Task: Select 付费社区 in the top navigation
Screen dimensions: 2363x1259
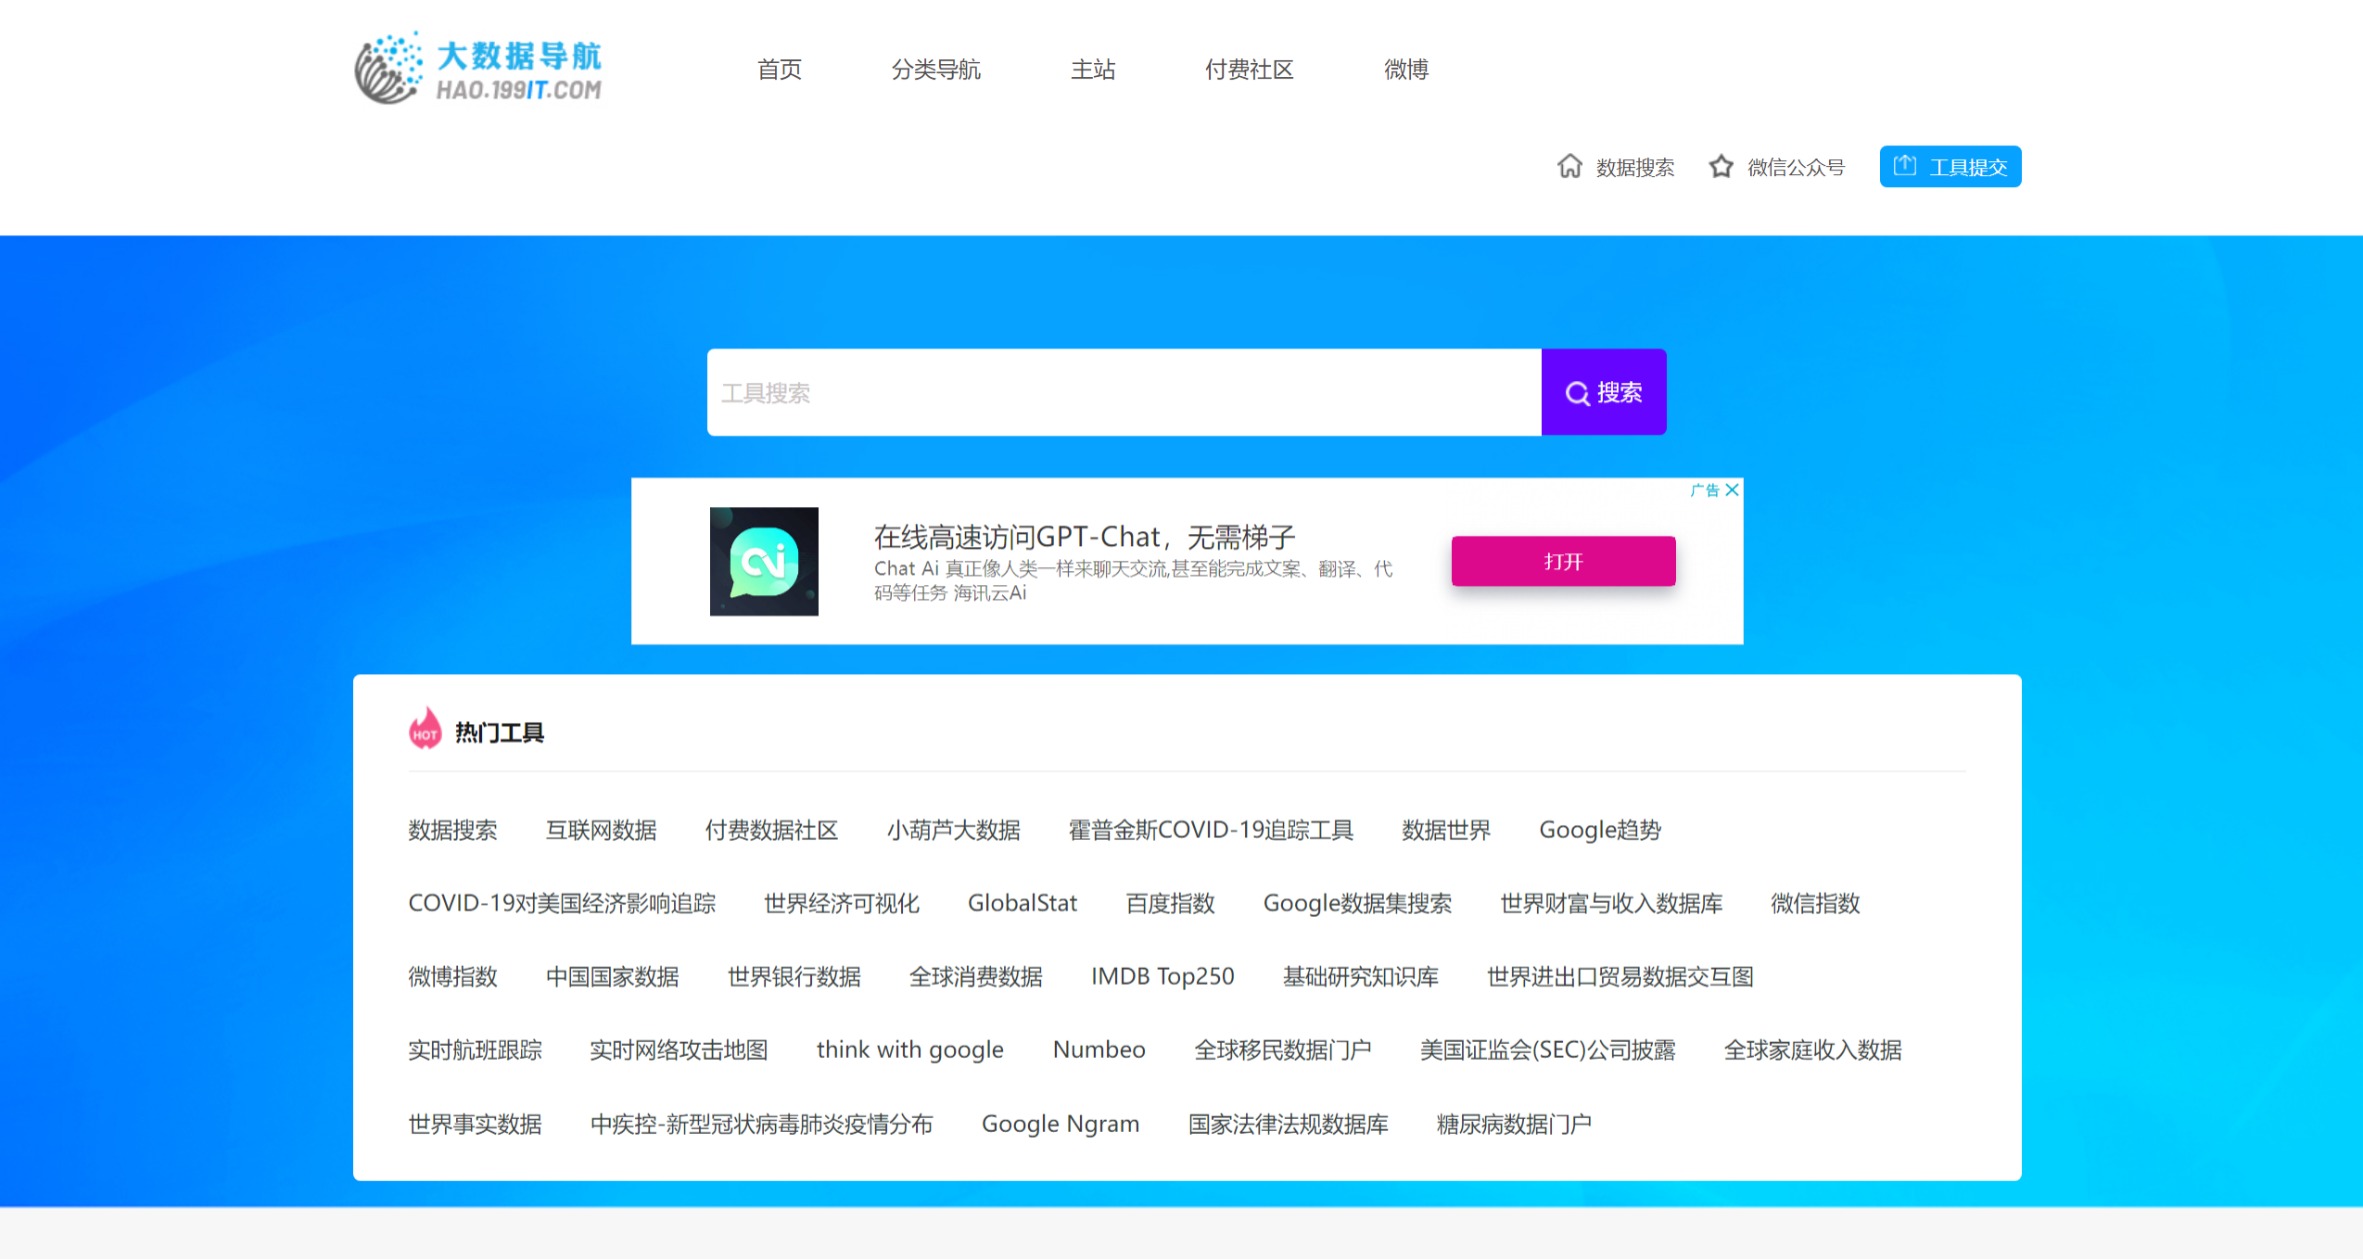Action: tap(1249, 69)
